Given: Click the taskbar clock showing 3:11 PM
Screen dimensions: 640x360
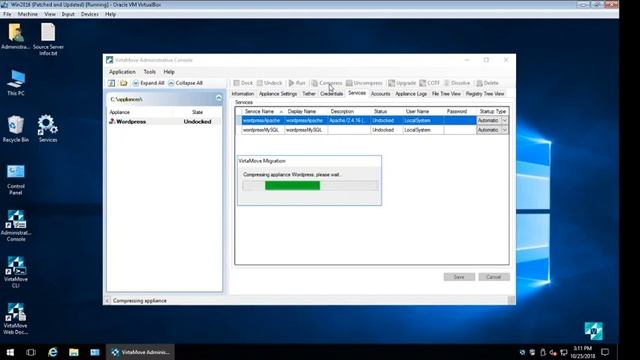Looking at the screenshot, I should pyautogui.click(x=582, y=352).
